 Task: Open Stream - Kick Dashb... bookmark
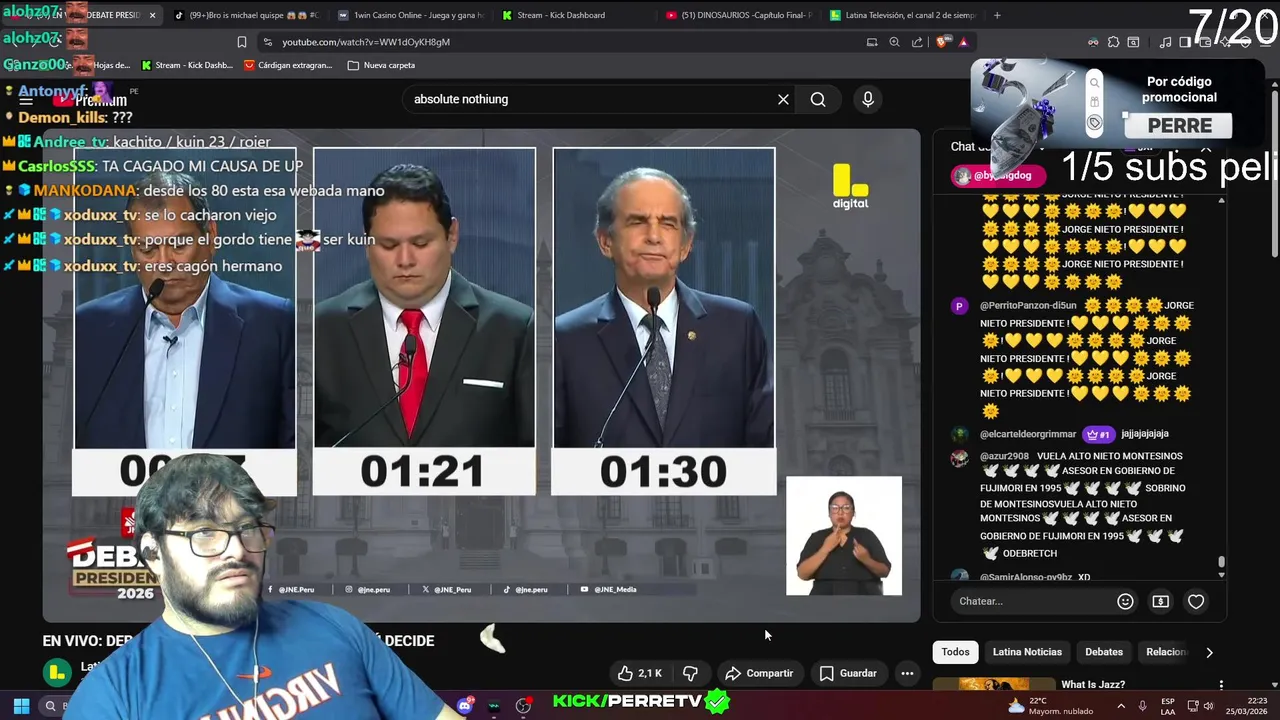tap(187, 65)
